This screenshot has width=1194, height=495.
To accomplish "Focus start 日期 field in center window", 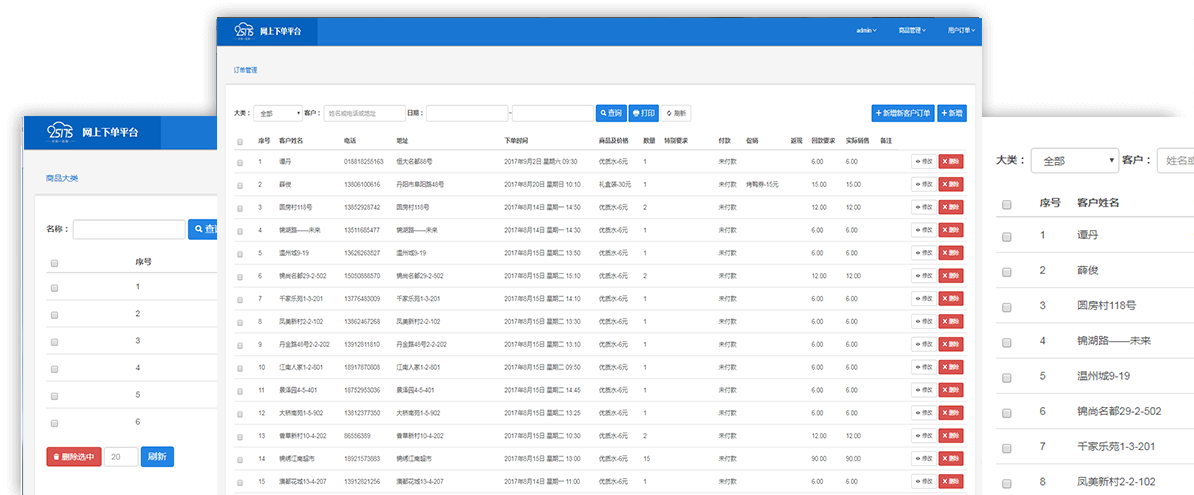I will pos(467,113).
